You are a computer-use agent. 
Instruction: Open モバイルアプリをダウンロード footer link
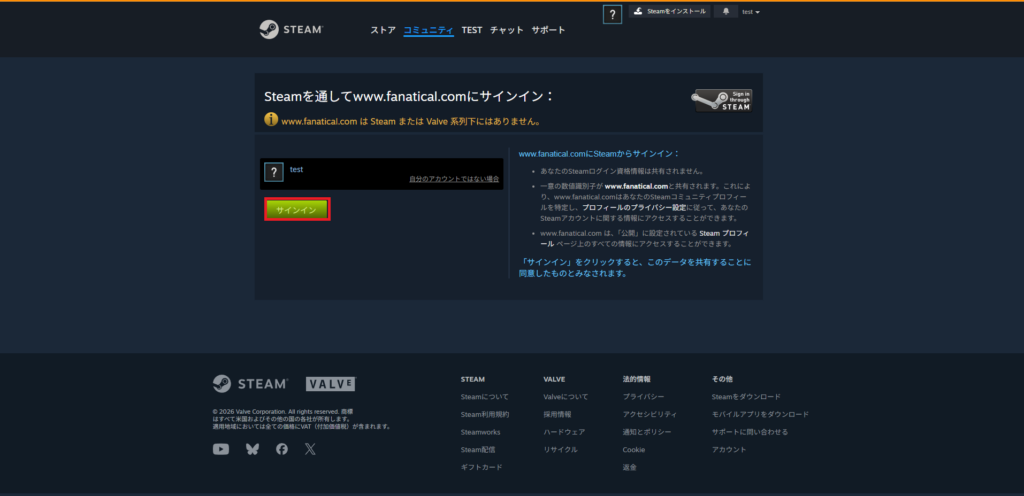760,414
